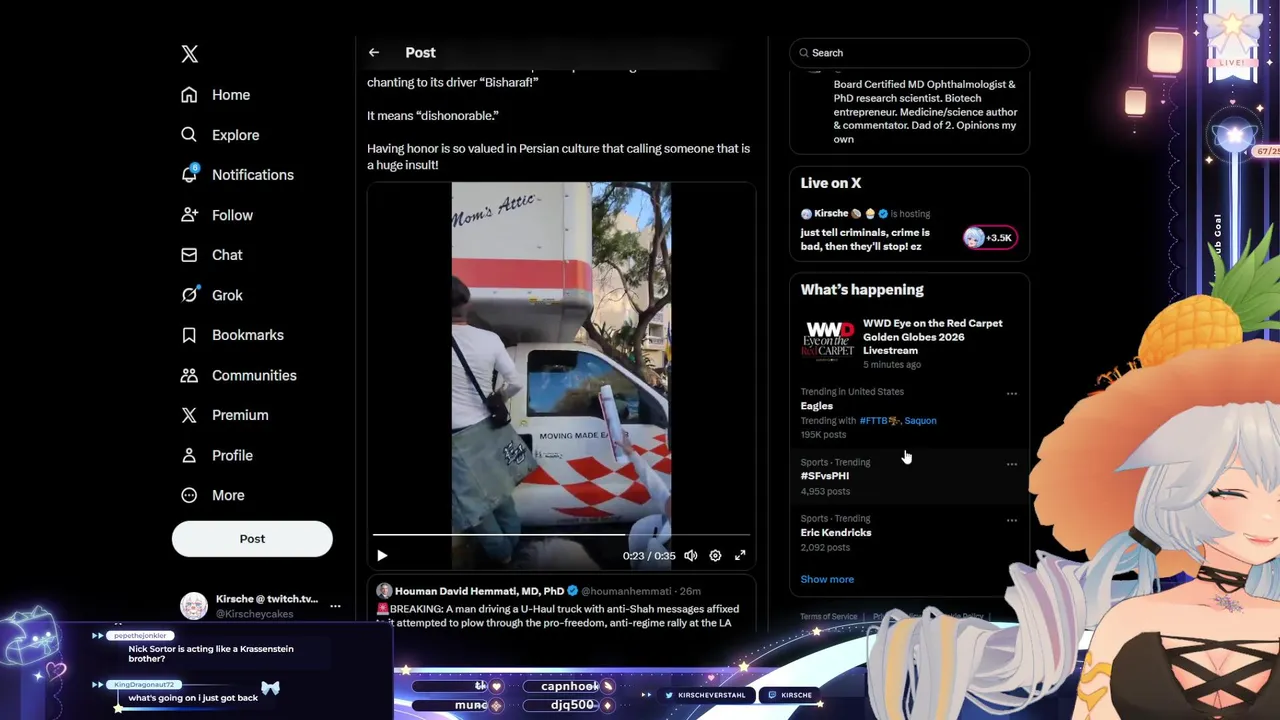
Task: Open Profile text label
Action: pos(232,455)
